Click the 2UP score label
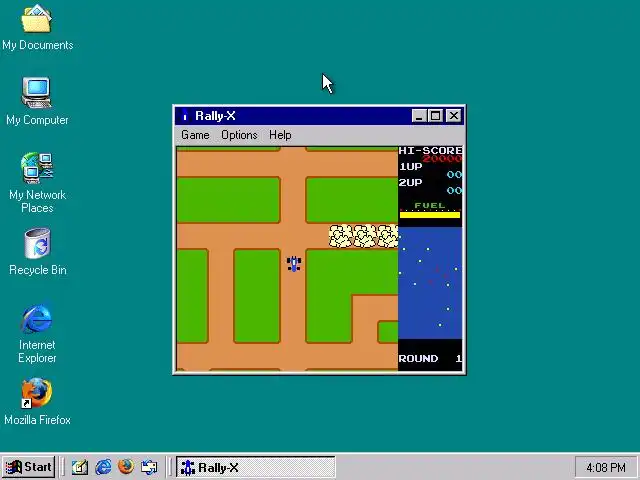The image size is (640, 480). (411, 182)
